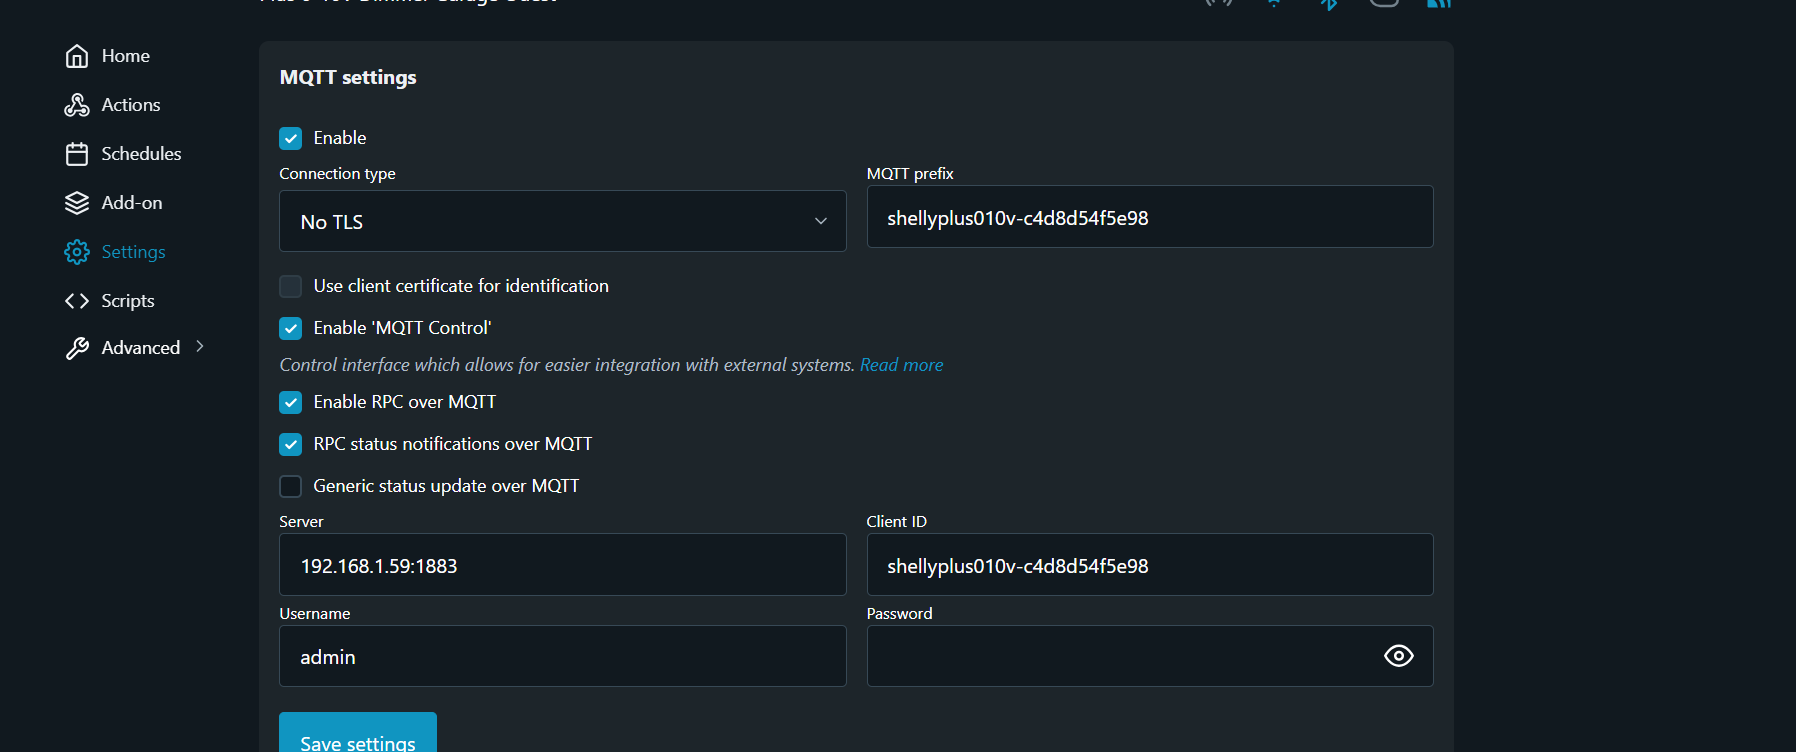1796x752 pixels.
Task: Open the Add-on layers icon
Action: click(x=77, y=203)
